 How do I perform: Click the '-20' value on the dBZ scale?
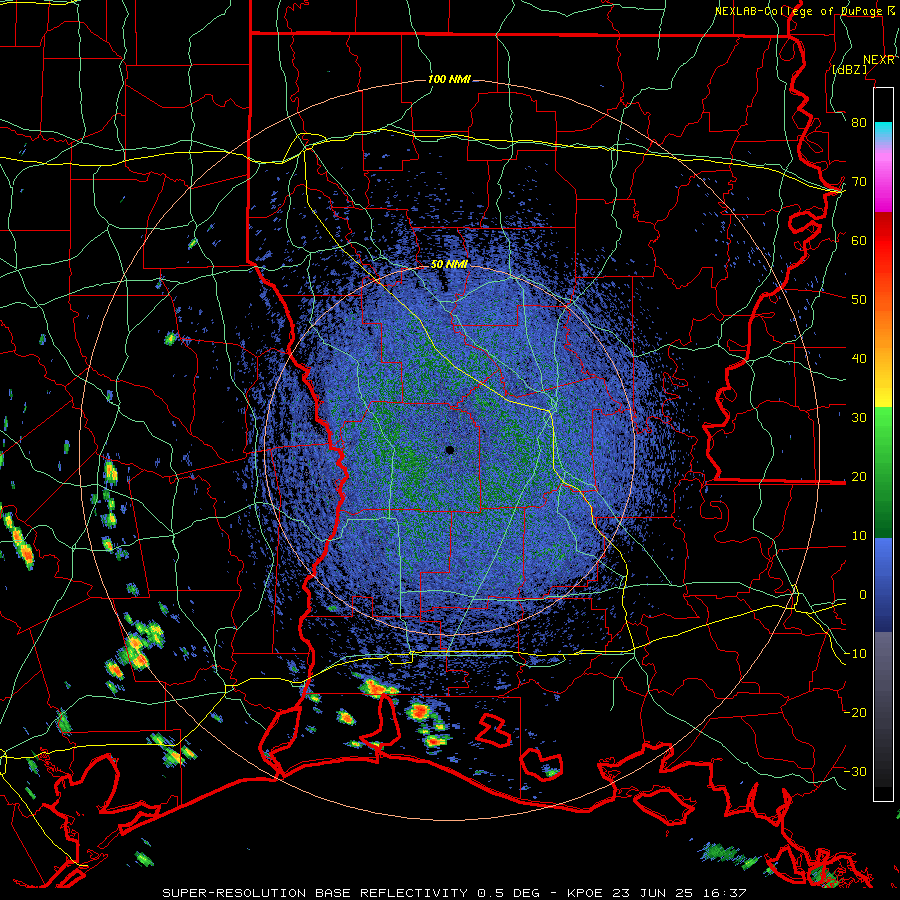855,713
